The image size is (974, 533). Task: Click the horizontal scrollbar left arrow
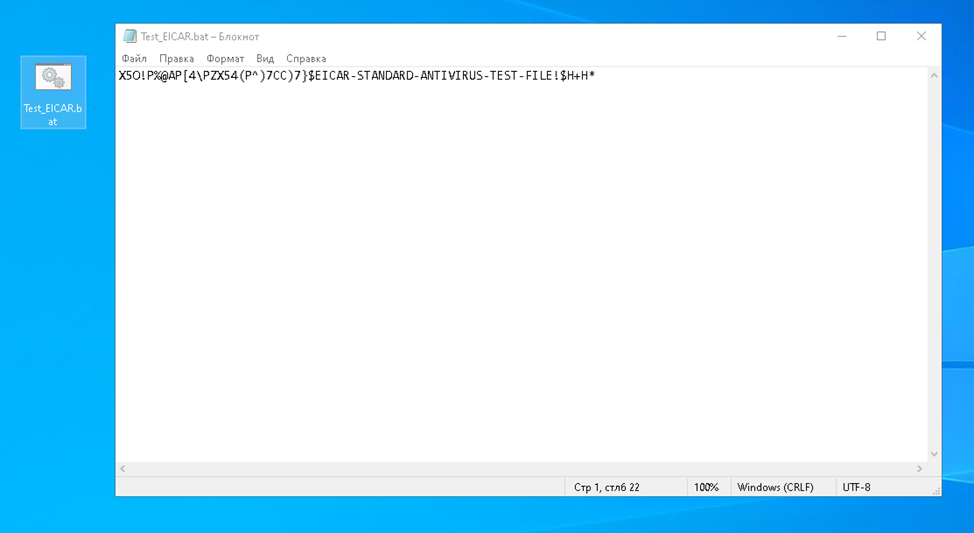tap(123, 469)
